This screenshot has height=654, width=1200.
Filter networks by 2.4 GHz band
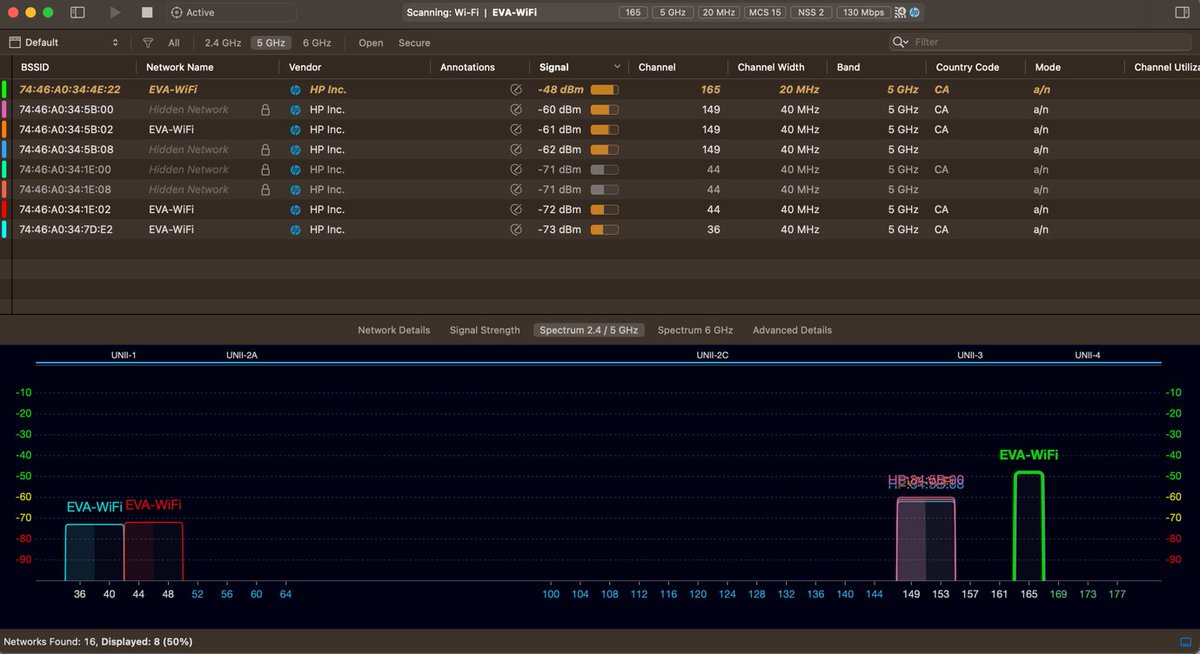[x=223, y=43]
